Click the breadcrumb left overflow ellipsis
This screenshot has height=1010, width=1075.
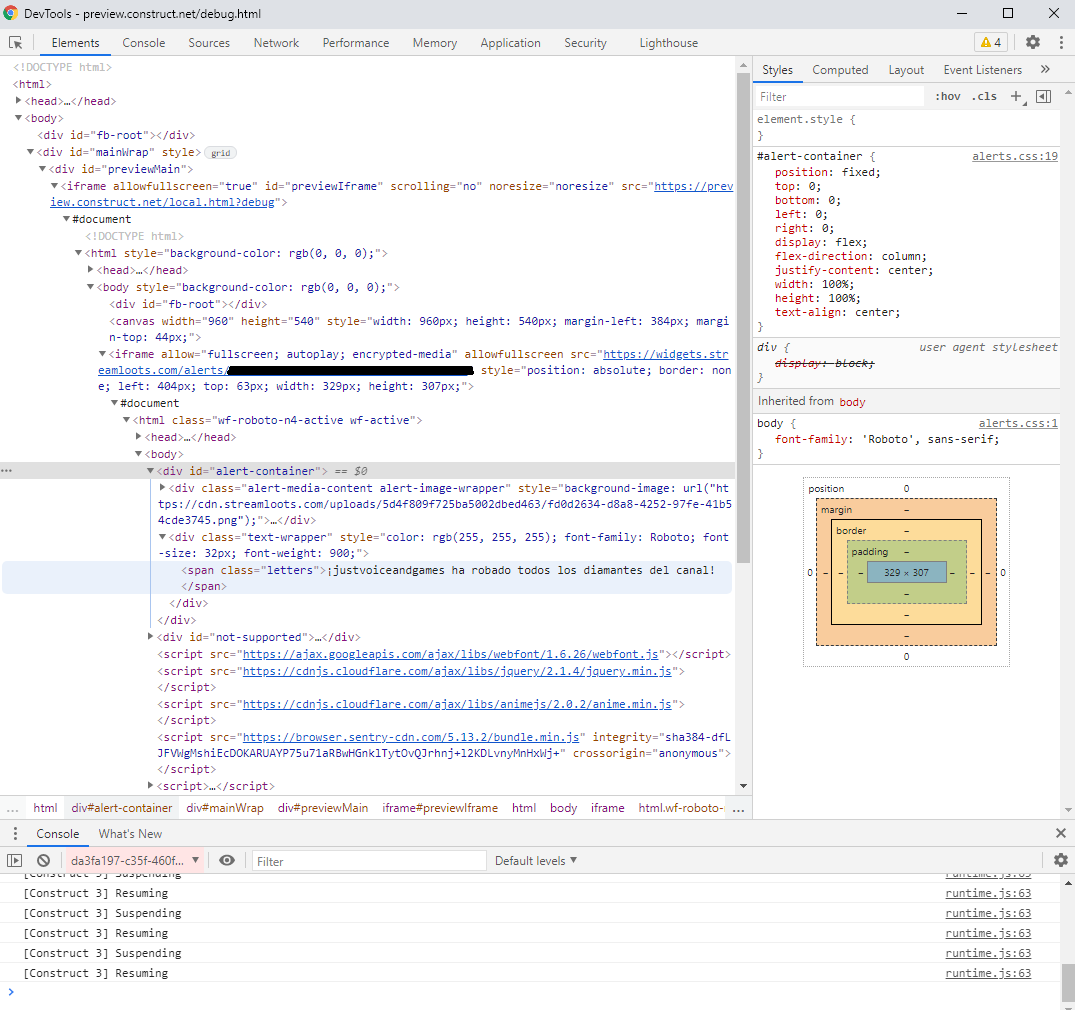pos(12,808)
